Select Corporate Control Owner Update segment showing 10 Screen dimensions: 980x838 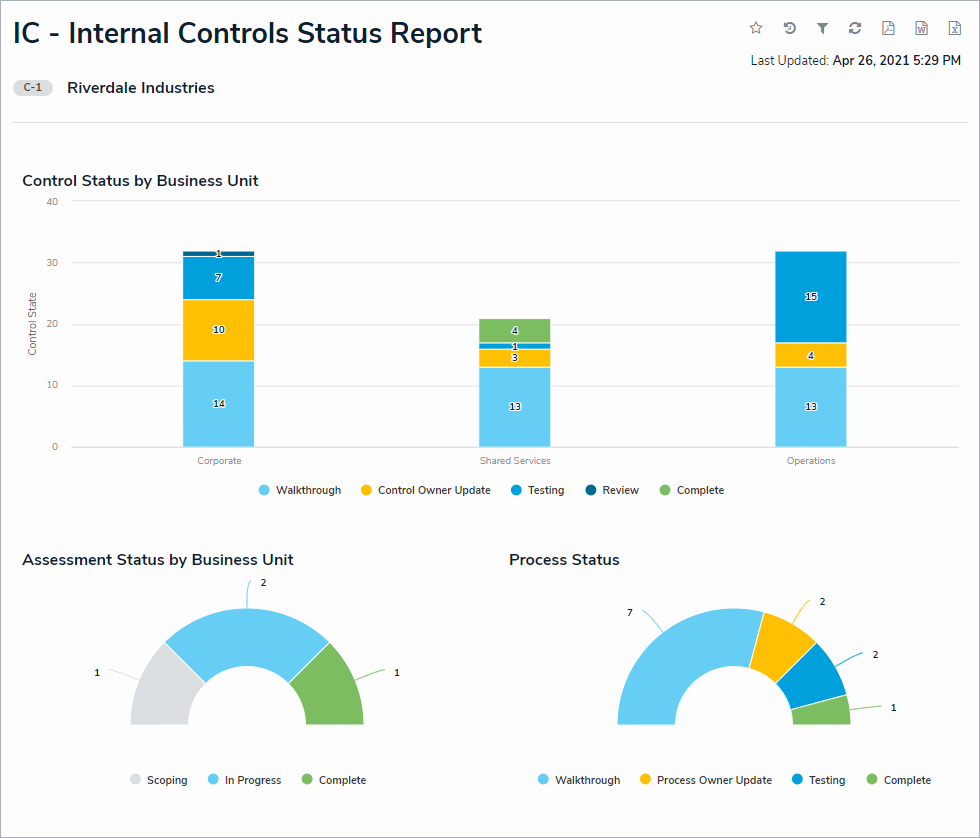219,330
